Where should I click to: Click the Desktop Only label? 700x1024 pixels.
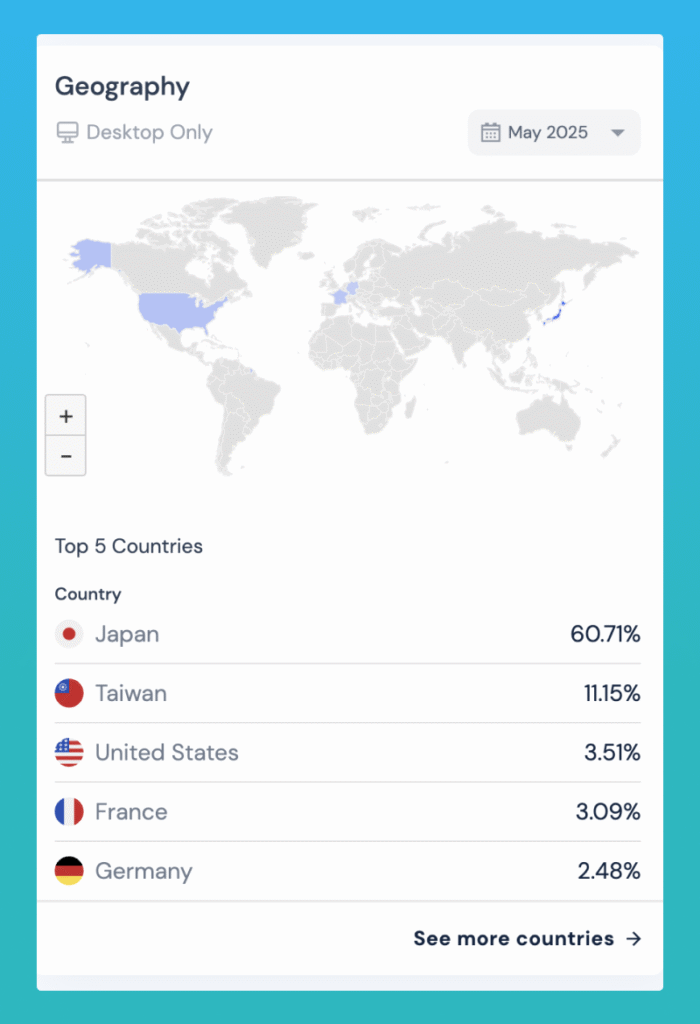click(x=149, y=132)
